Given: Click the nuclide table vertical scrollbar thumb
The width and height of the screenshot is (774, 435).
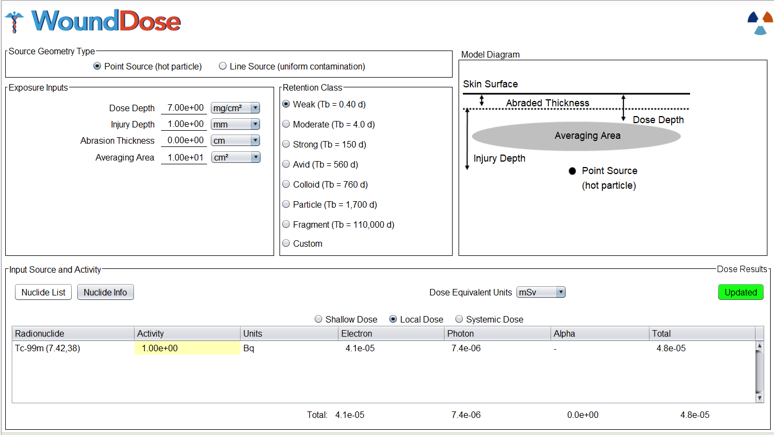Looking at the screenshot, I should point(760,372).
